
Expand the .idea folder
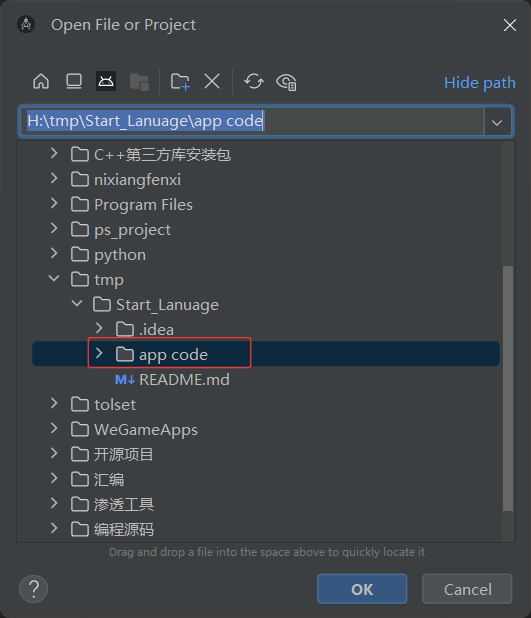point(99,329)
